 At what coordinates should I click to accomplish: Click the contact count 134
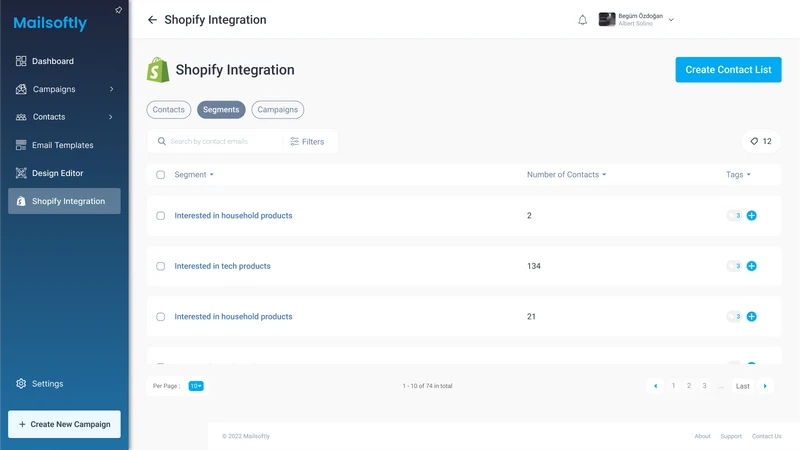(534, 266)
